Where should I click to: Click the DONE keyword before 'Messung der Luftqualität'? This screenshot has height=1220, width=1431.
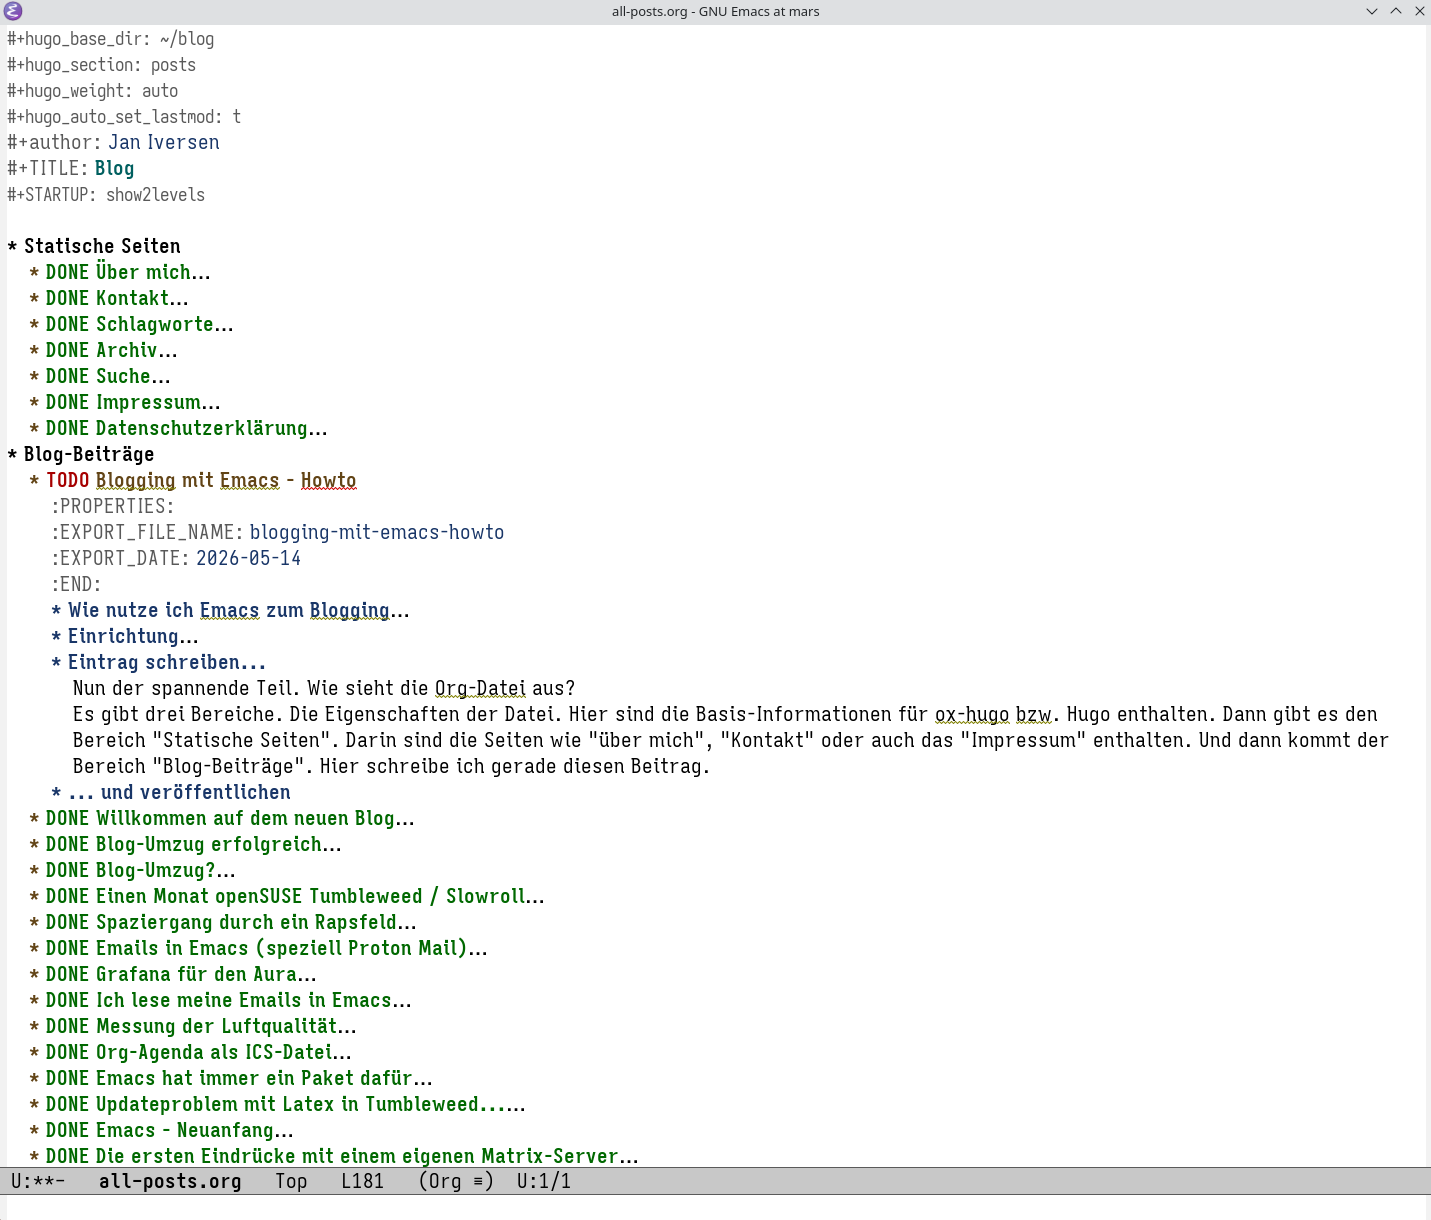coord(68,1026)
